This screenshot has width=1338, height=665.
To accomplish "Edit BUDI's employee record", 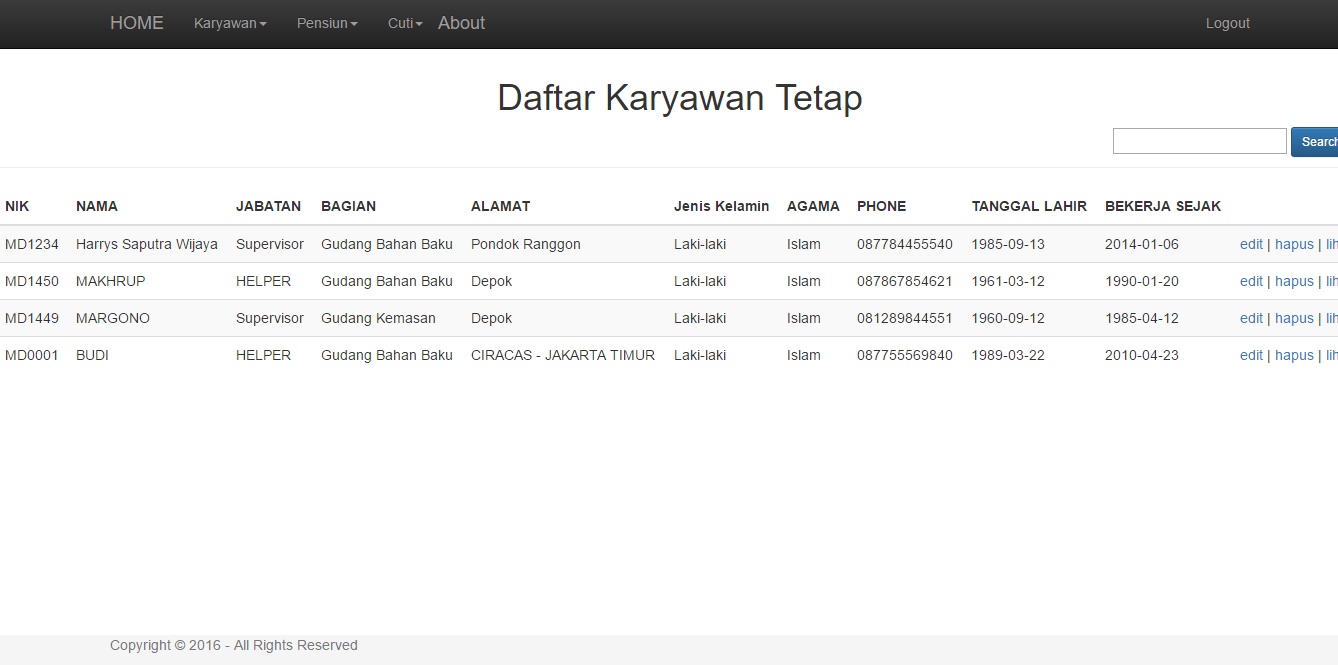I will click(x=1251, y=355).
